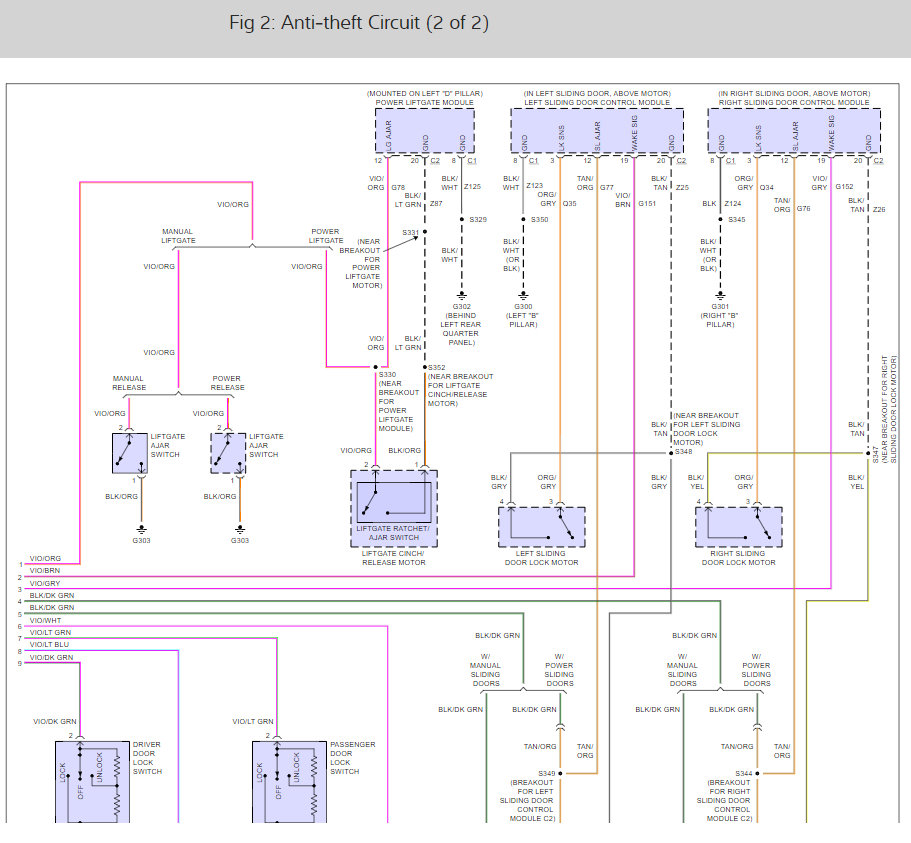
Task: Click the "LIFTGATE CINCH/ RELEASE MOTOR" caption
Action: pyautogui.click(x=393, y=558)
